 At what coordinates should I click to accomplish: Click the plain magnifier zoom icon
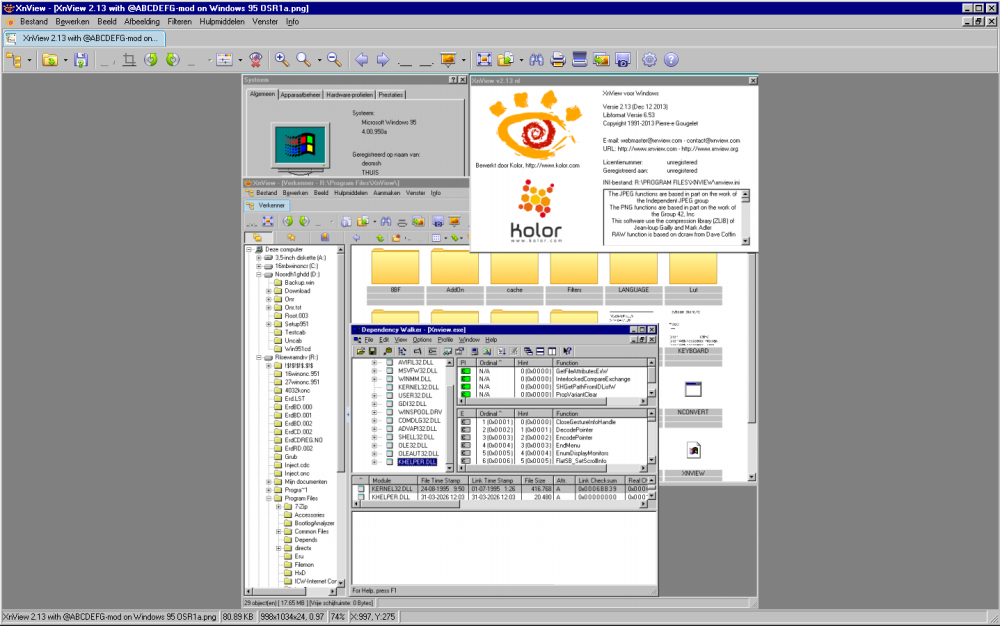(304, 60)
